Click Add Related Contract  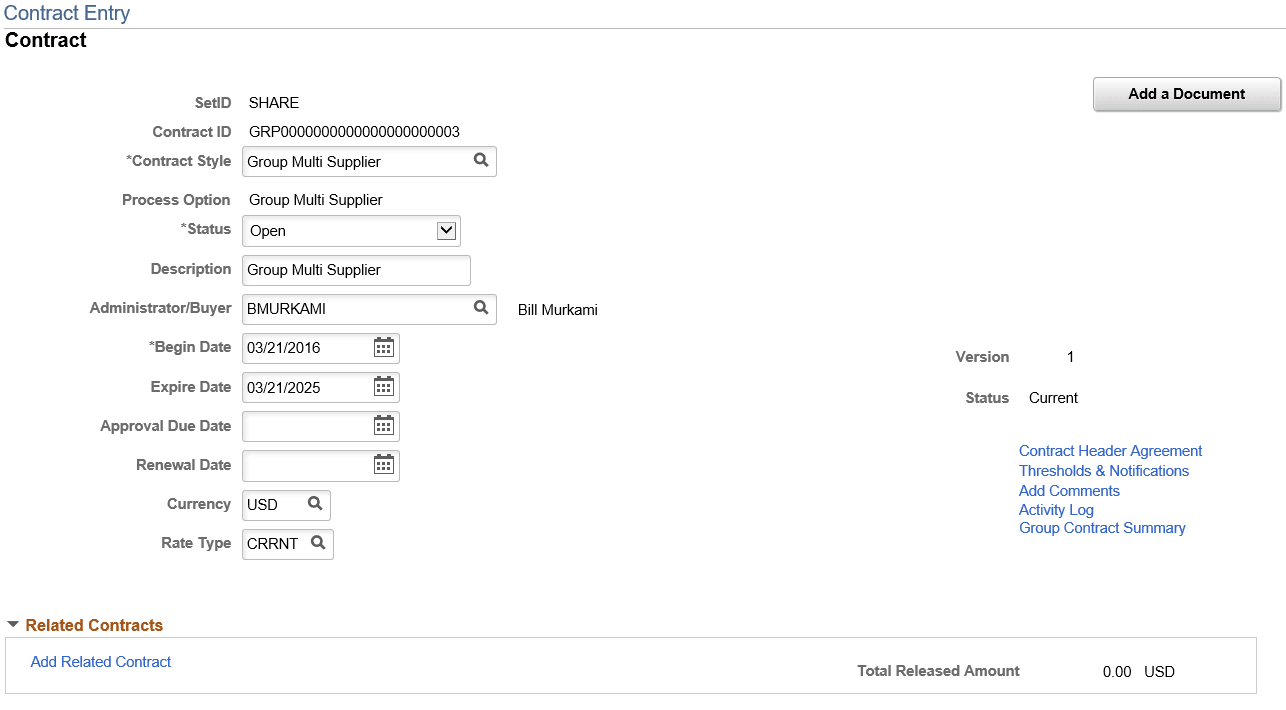tap(100, 661)
